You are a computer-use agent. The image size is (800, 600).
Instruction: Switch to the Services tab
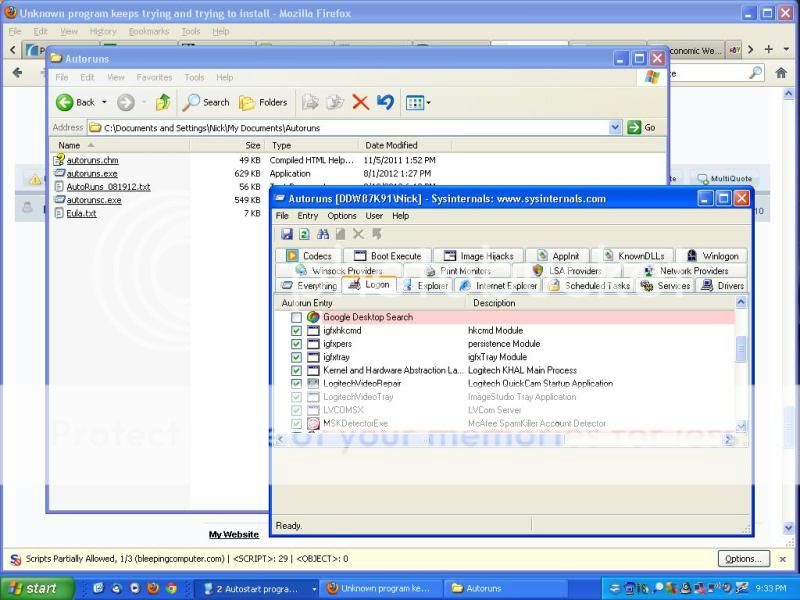coord(666,286)
